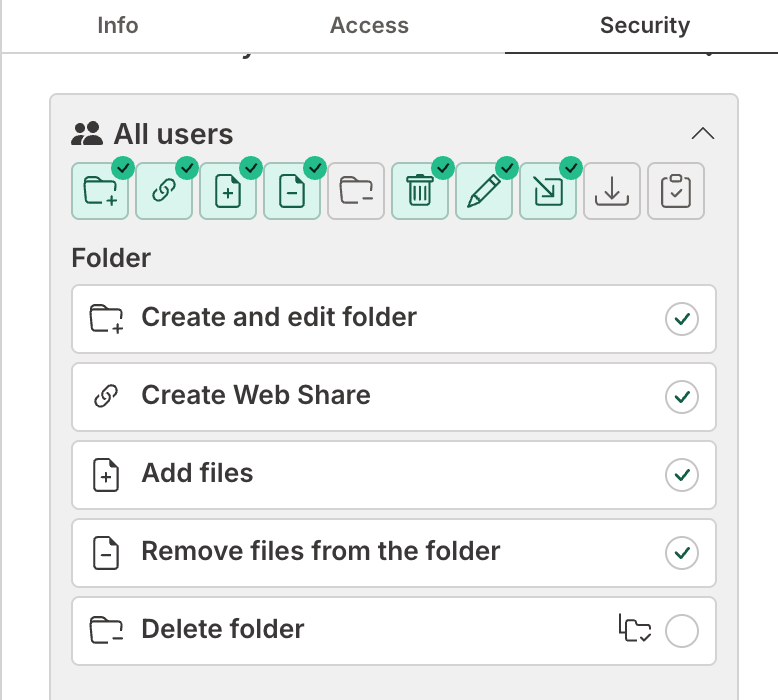Enable the download permission icon
This screenshot has width=778, height=700.
pos(612,191)
